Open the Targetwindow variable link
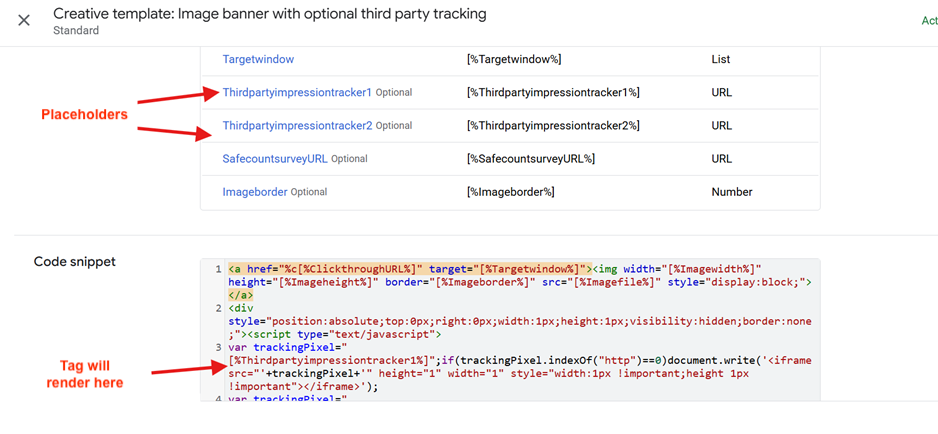 pos(258,59)
